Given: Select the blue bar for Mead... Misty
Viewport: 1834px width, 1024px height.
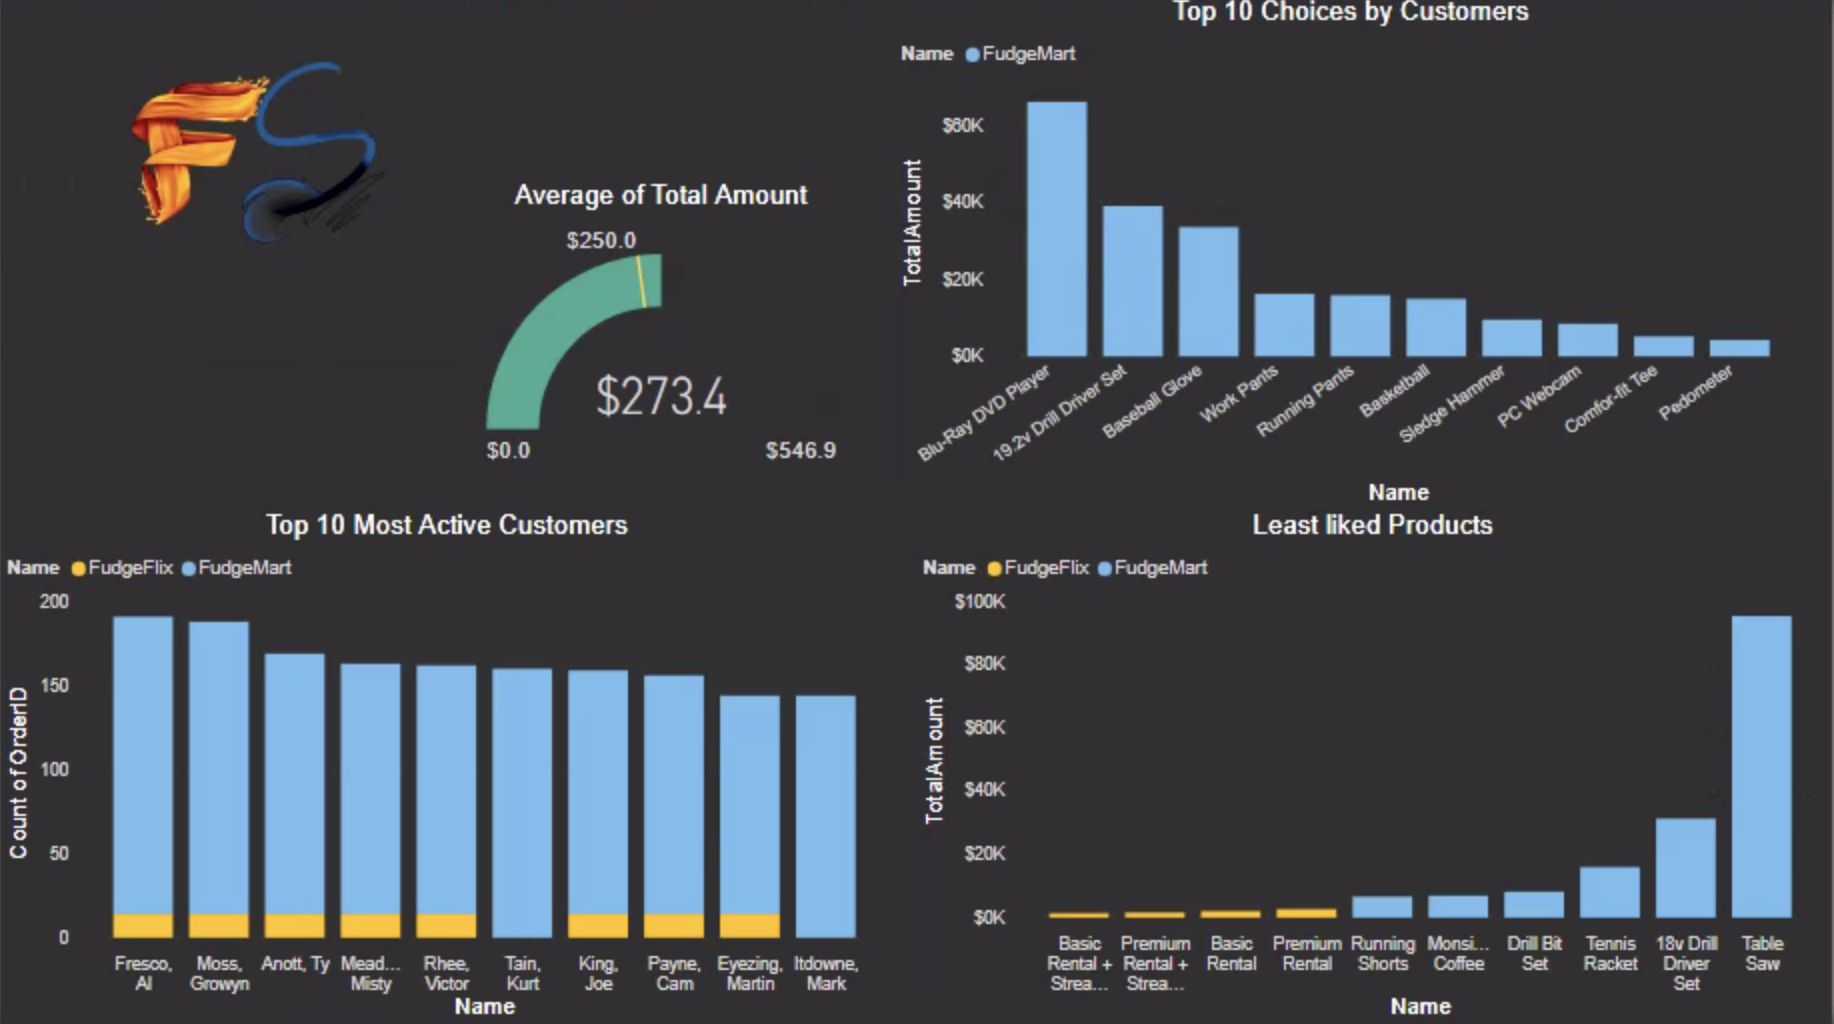Looking at the screenshot, I should point(370,789).
